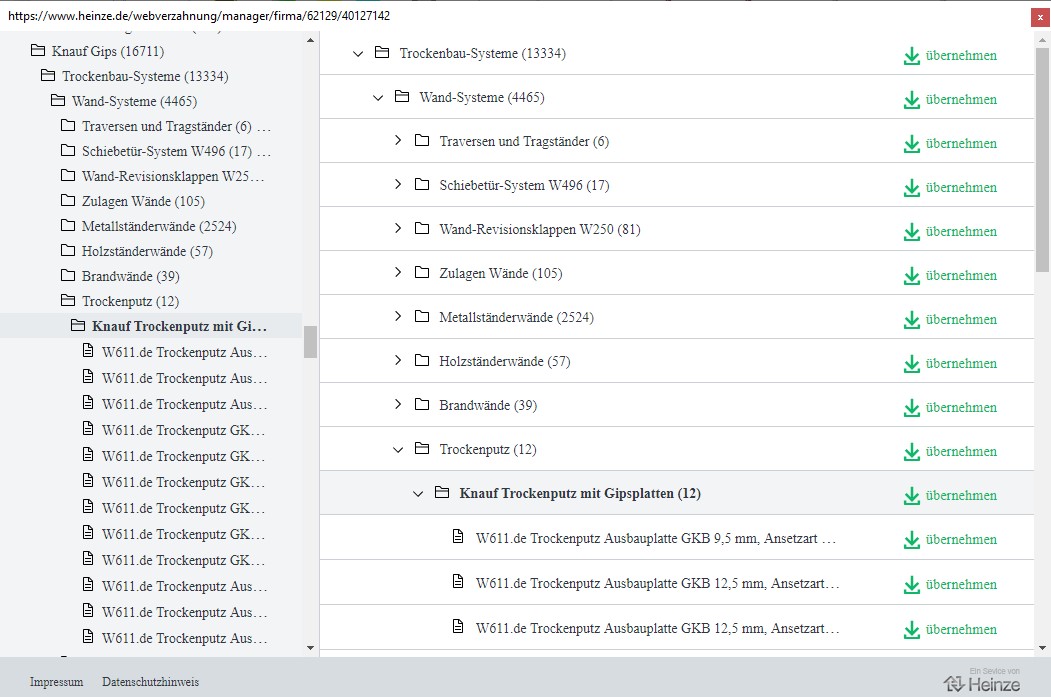Viewport: 1051px width, 697px height.
Task: Click download icon for Knauf Trockenputz mit Gipsplatten
Action: coord(912,496)
